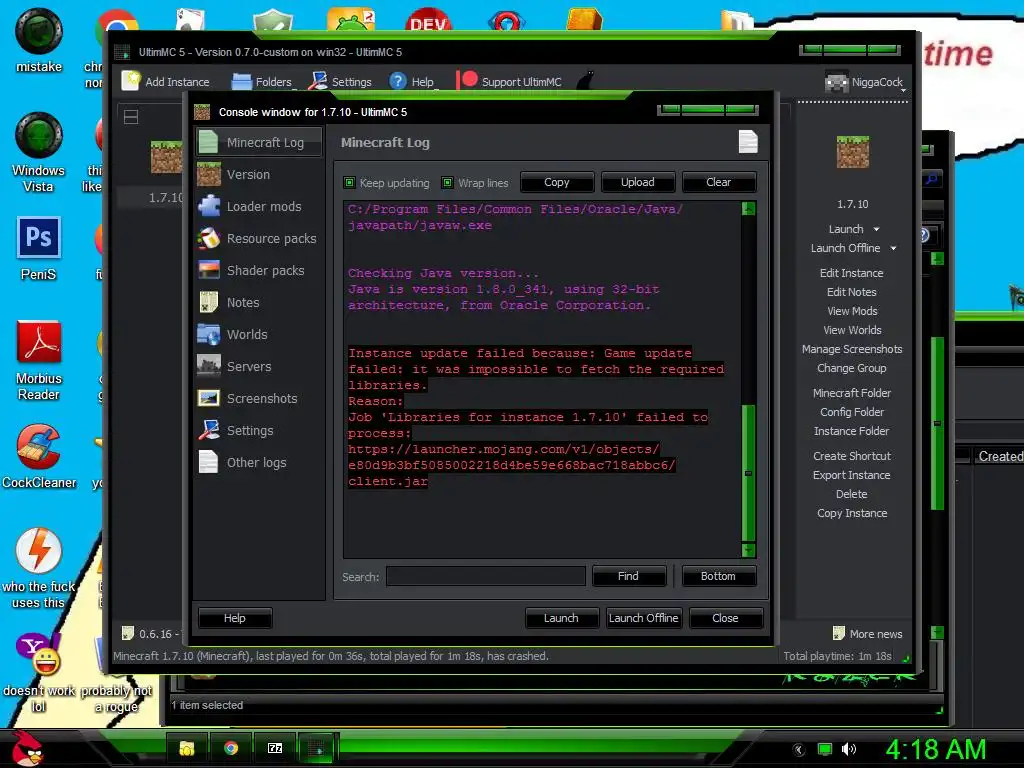Image resolution: width=1024 pixels, height=768 pixels.
Task: Toggle the Wrap lines checkbox
Action: point(447,183)
